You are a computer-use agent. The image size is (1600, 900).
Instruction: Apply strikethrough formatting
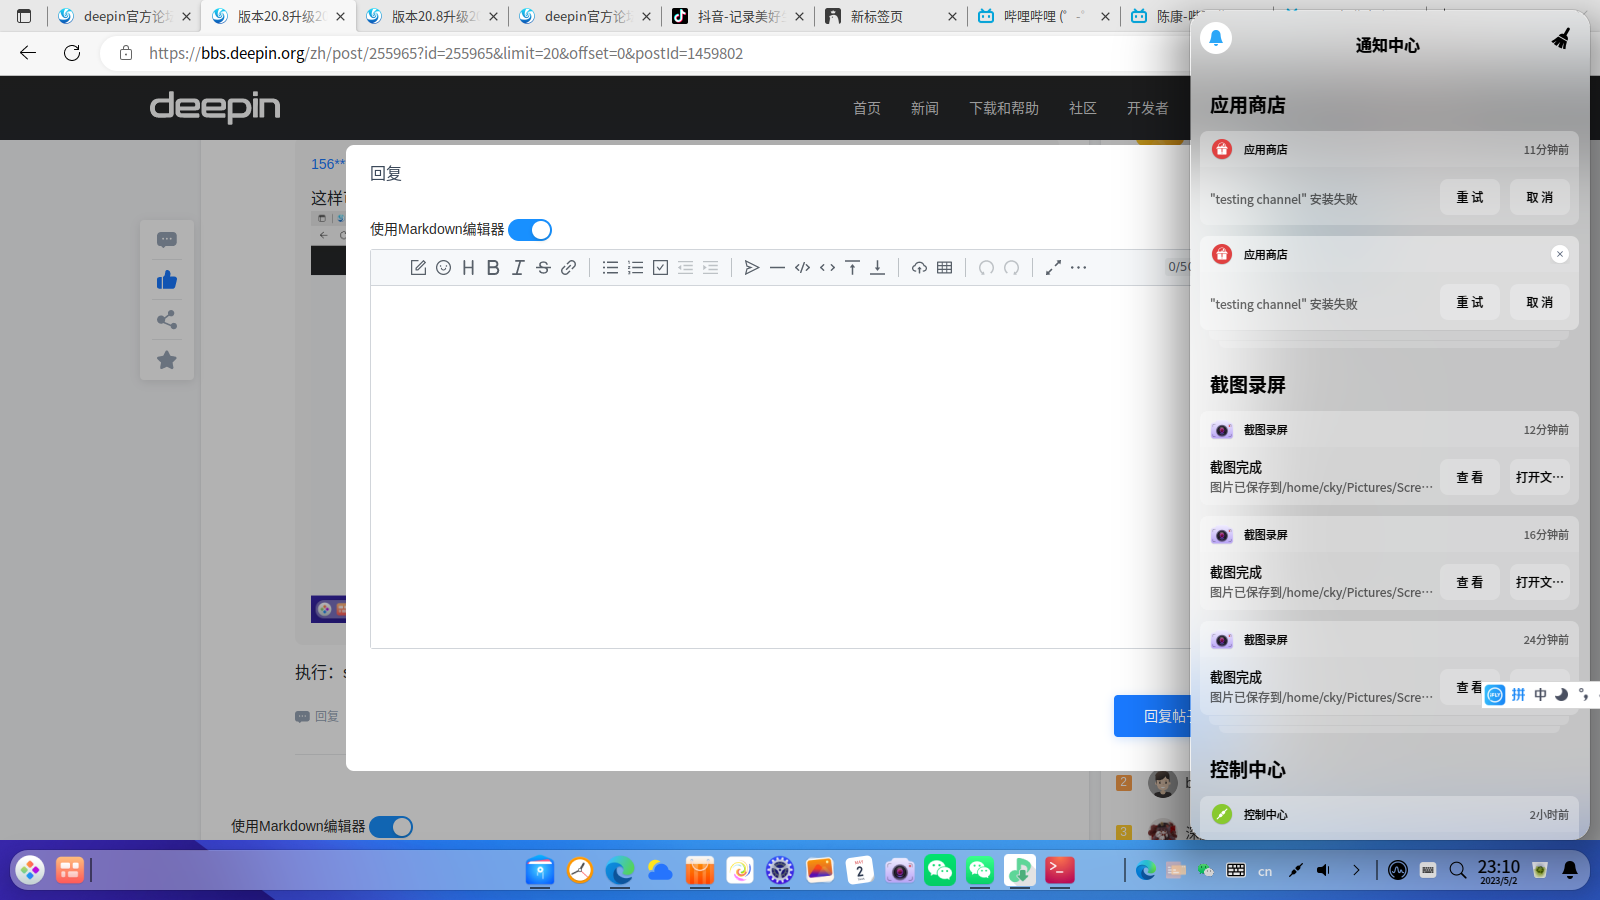(x=543, y=267)
